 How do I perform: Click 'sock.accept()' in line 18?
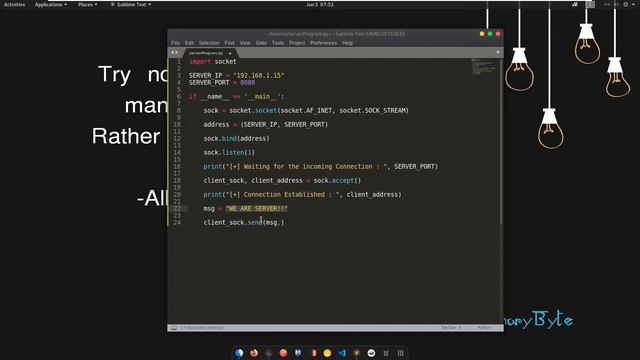[337, 180]
